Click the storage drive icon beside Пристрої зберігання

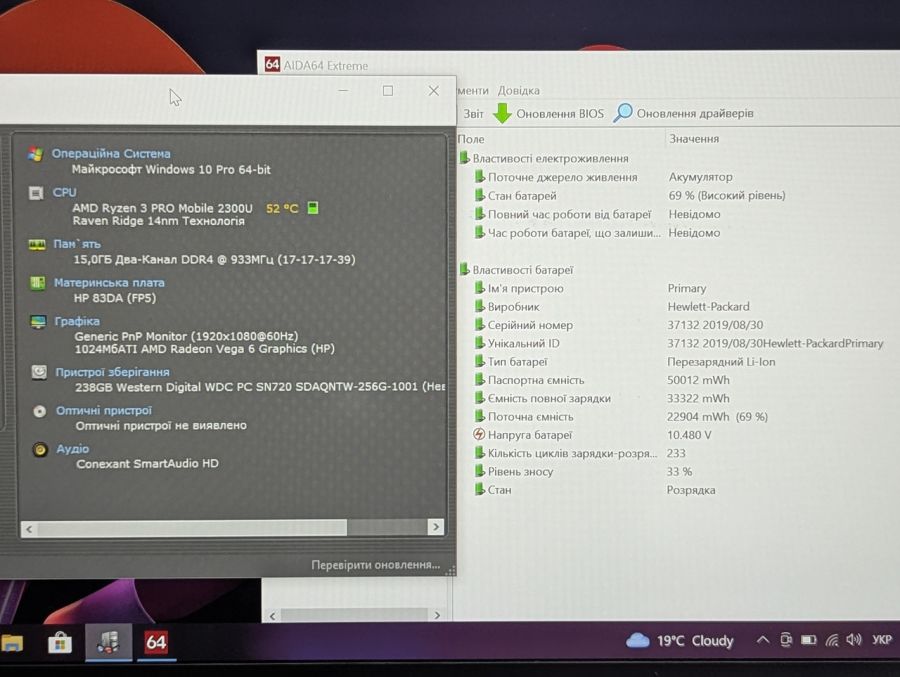(x=38, y=372)
